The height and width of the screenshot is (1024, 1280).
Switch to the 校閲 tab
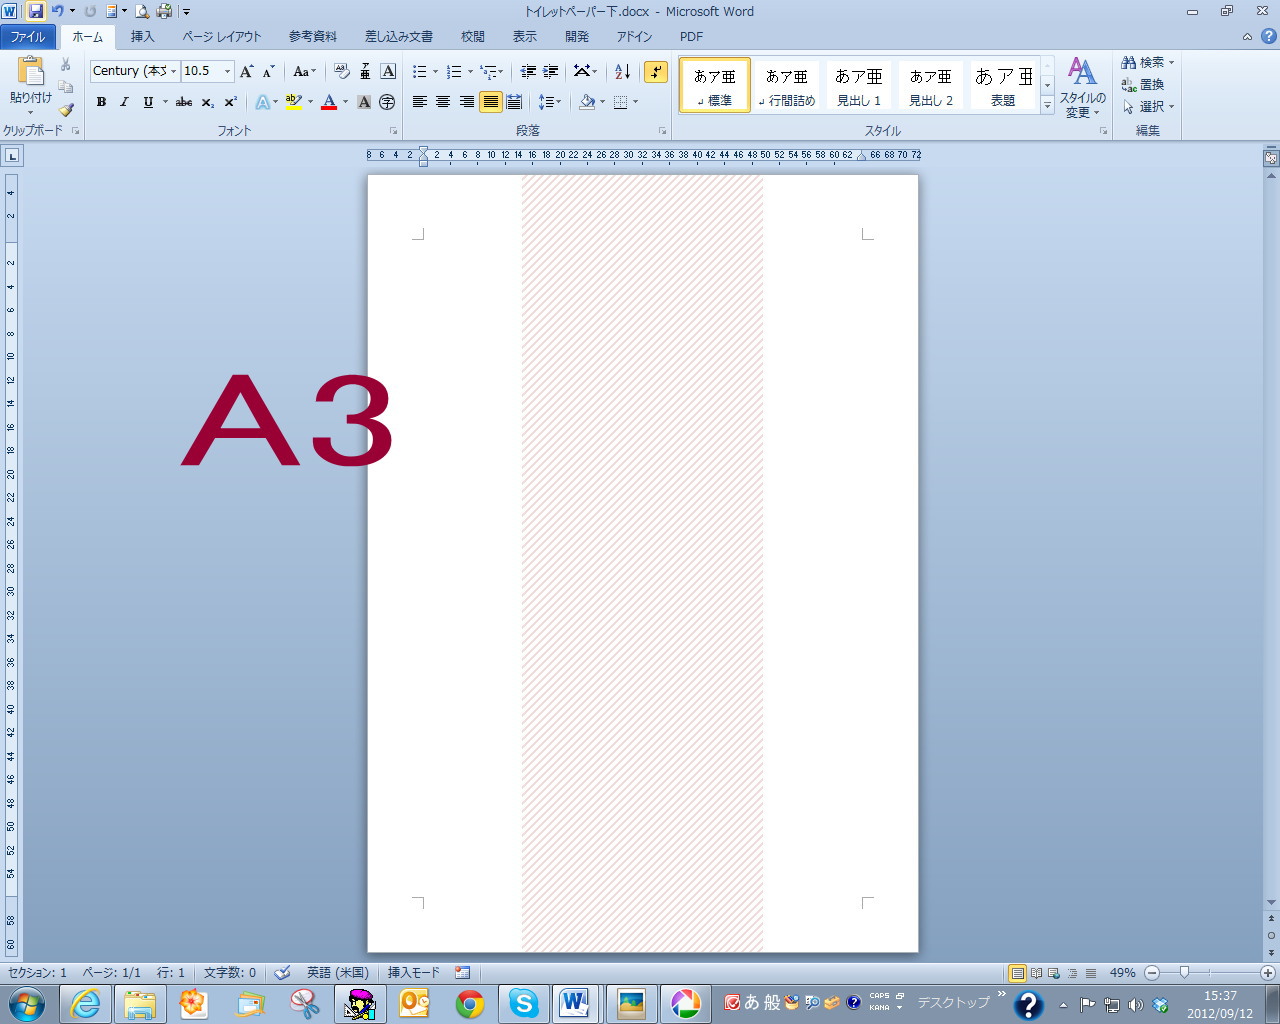[x=473, y=36]
